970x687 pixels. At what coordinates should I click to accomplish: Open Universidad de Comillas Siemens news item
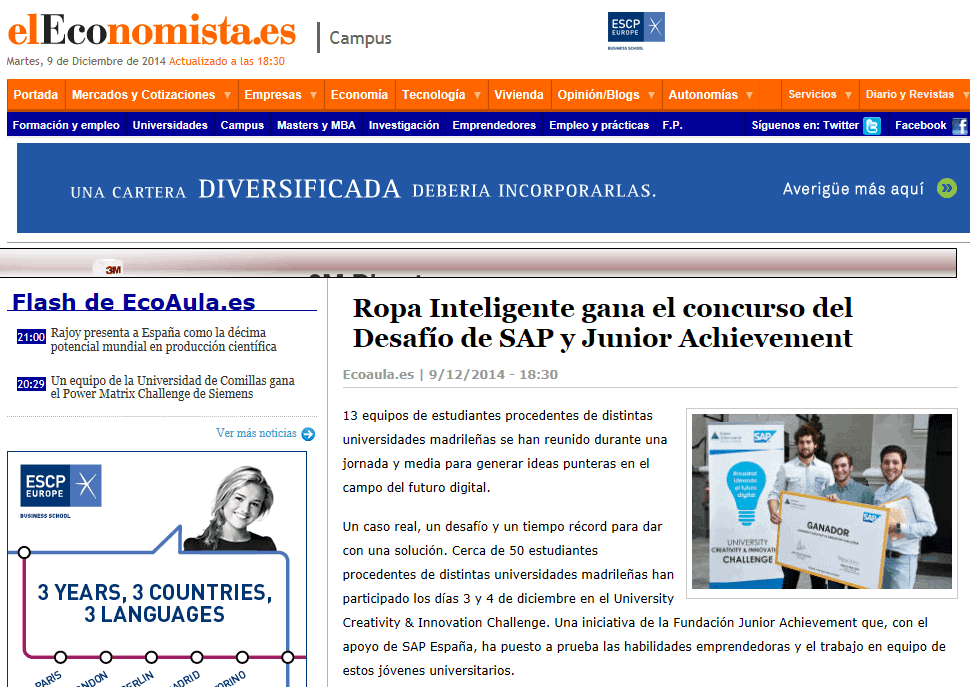[x=173, y=387]
